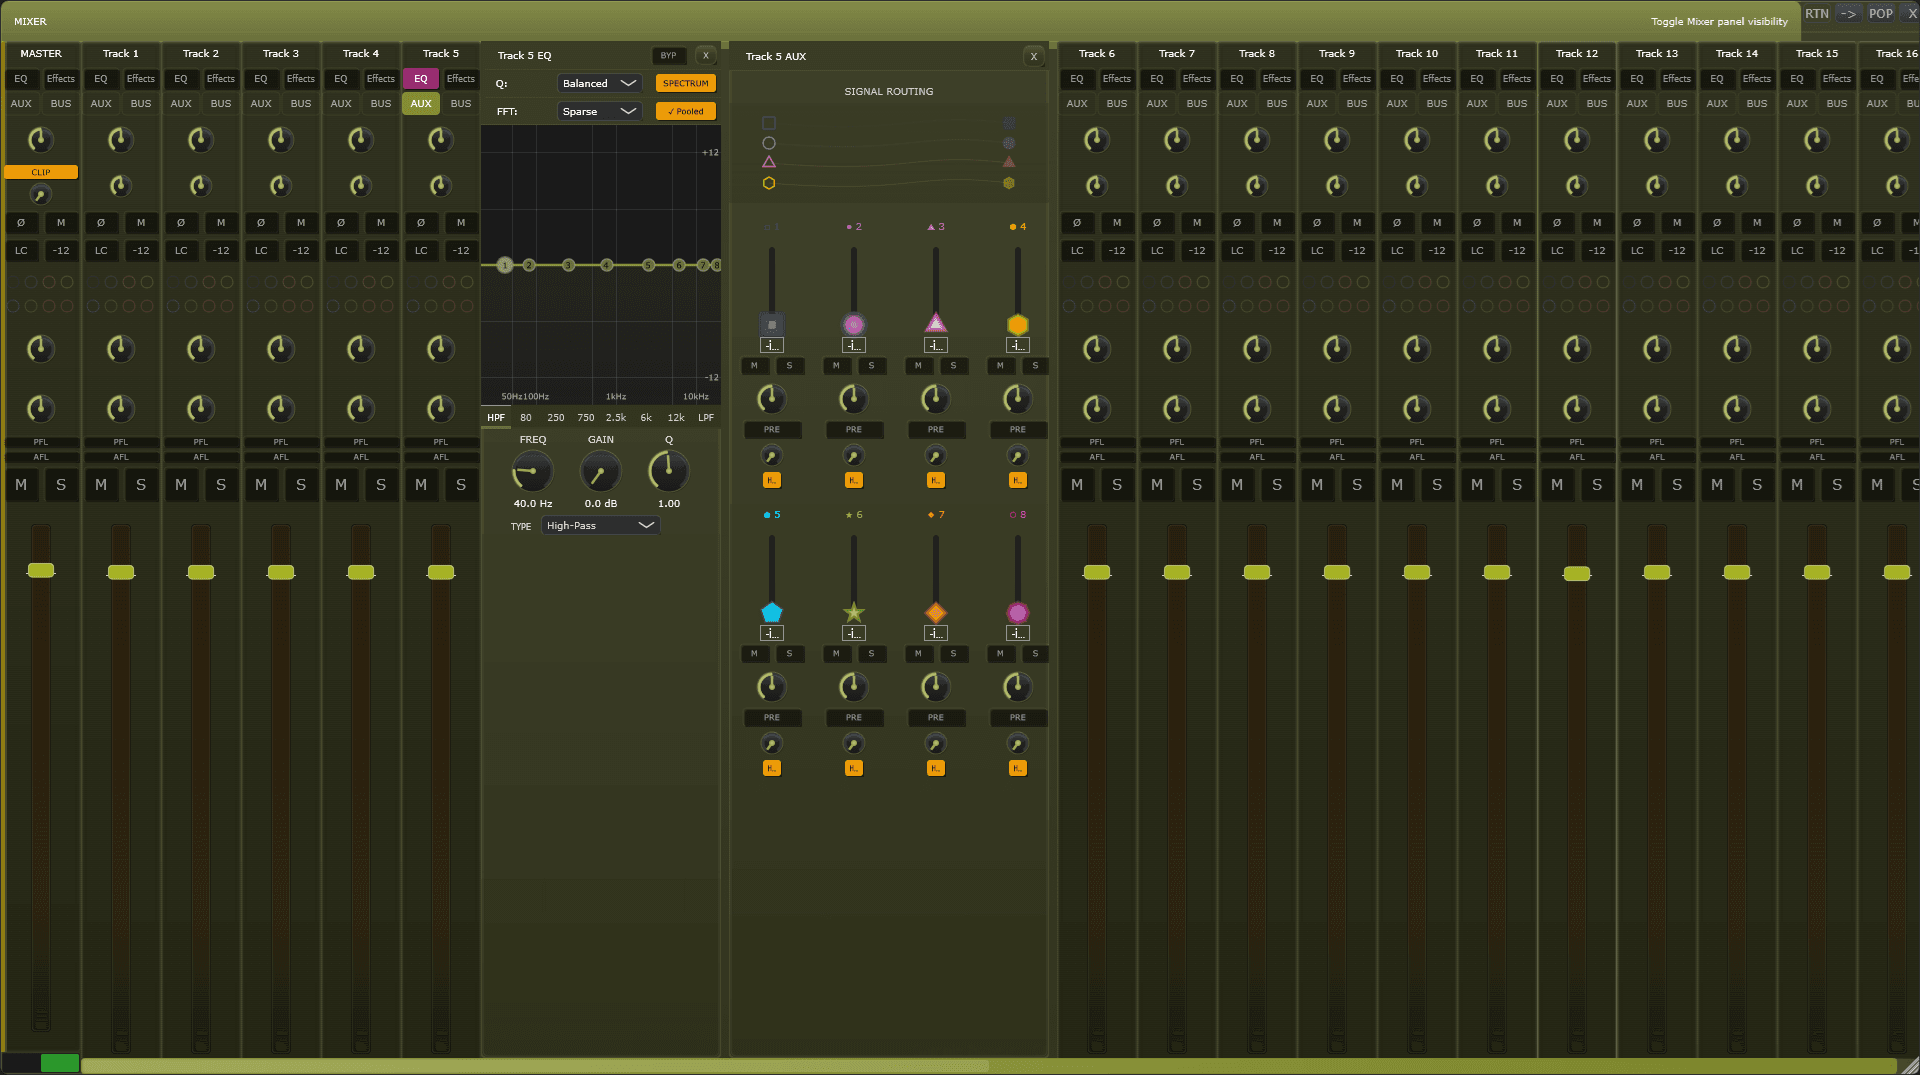The height and width of the screenshot is (1075, 1920).
Task: Open the Q Balanced dropdown
Action: point(599,83)
